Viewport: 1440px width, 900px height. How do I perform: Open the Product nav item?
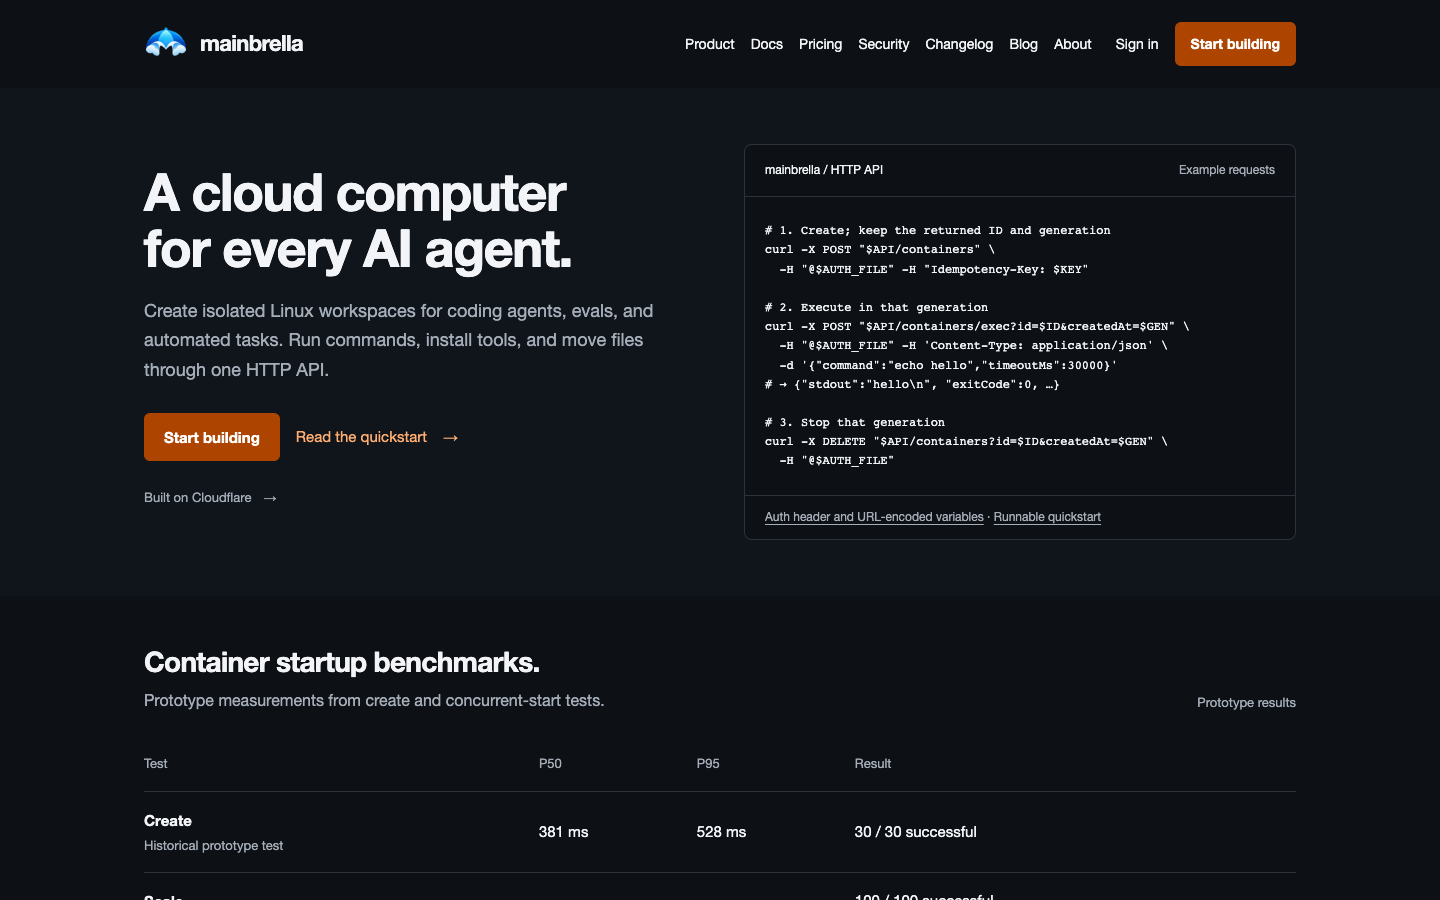710,44
